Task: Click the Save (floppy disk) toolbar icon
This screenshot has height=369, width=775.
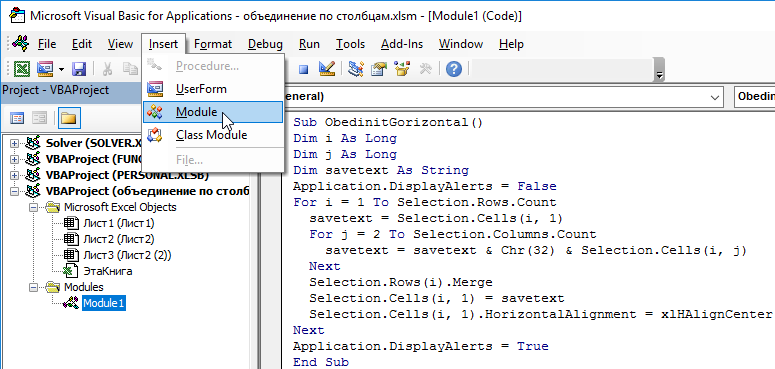Action: (x=79, y=69)
